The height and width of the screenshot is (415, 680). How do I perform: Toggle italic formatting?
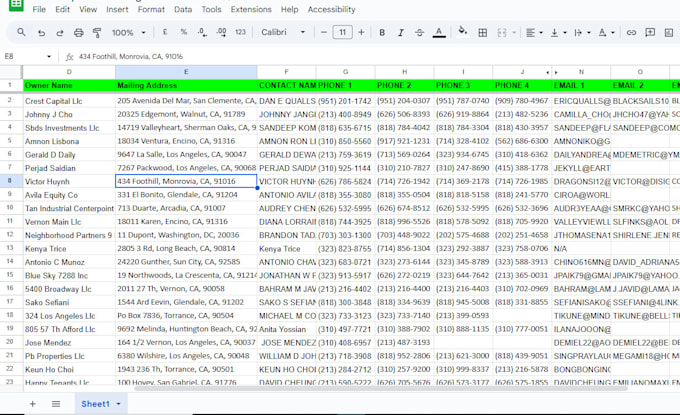(x=401, y=33)
